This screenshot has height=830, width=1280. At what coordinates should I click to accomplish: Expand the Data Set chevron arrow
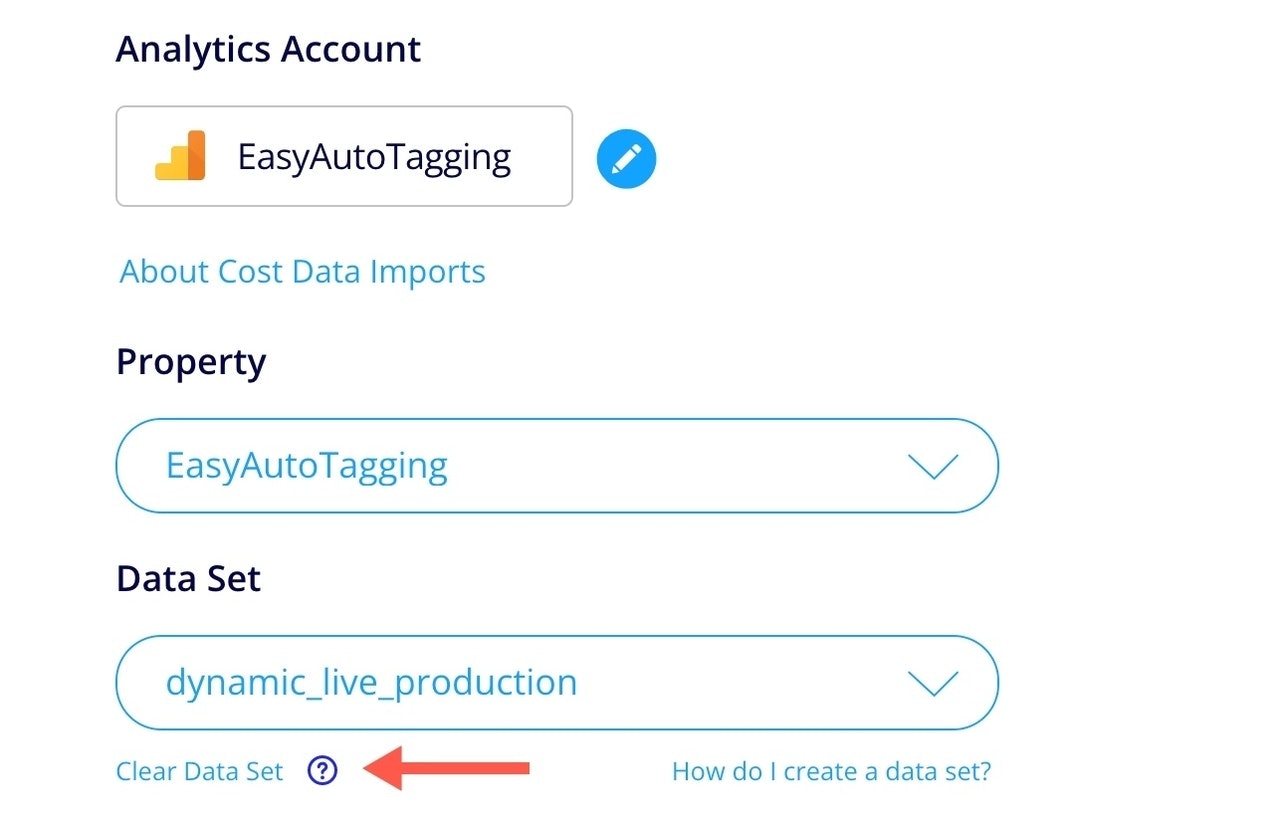(x=933, y=683)
